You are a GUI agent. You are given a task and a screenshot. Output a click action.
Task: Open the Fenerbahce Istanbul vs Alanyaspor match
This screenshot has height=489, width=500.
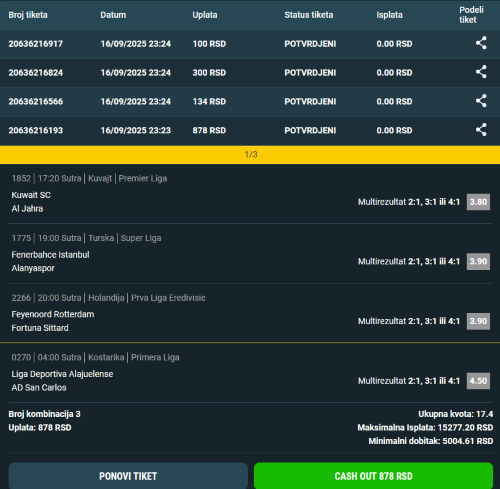50,261
